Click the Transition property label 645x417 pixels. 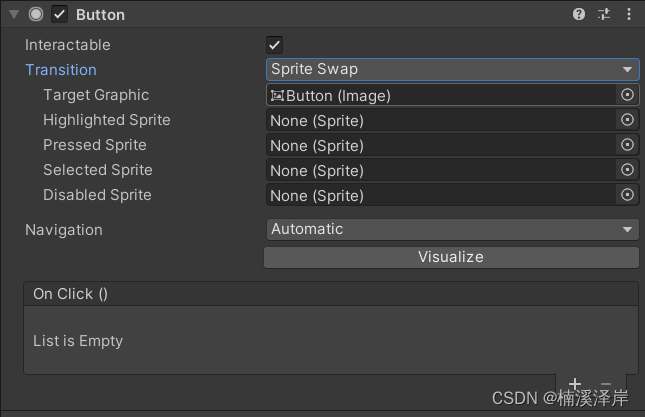pyautogui.click(x=61, y=70)
